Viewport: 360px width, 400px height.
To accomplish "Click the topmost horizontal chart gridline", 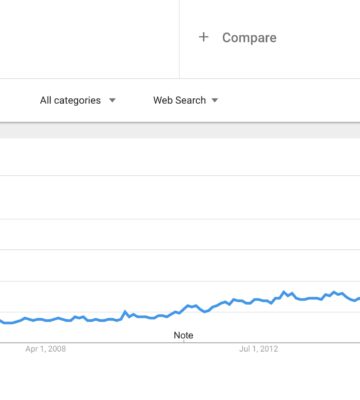I will tap(180, 175).
